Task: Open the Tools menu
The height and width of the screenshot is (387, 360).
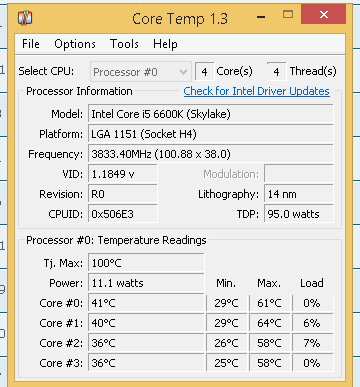Action: click(x=124, y=44)
